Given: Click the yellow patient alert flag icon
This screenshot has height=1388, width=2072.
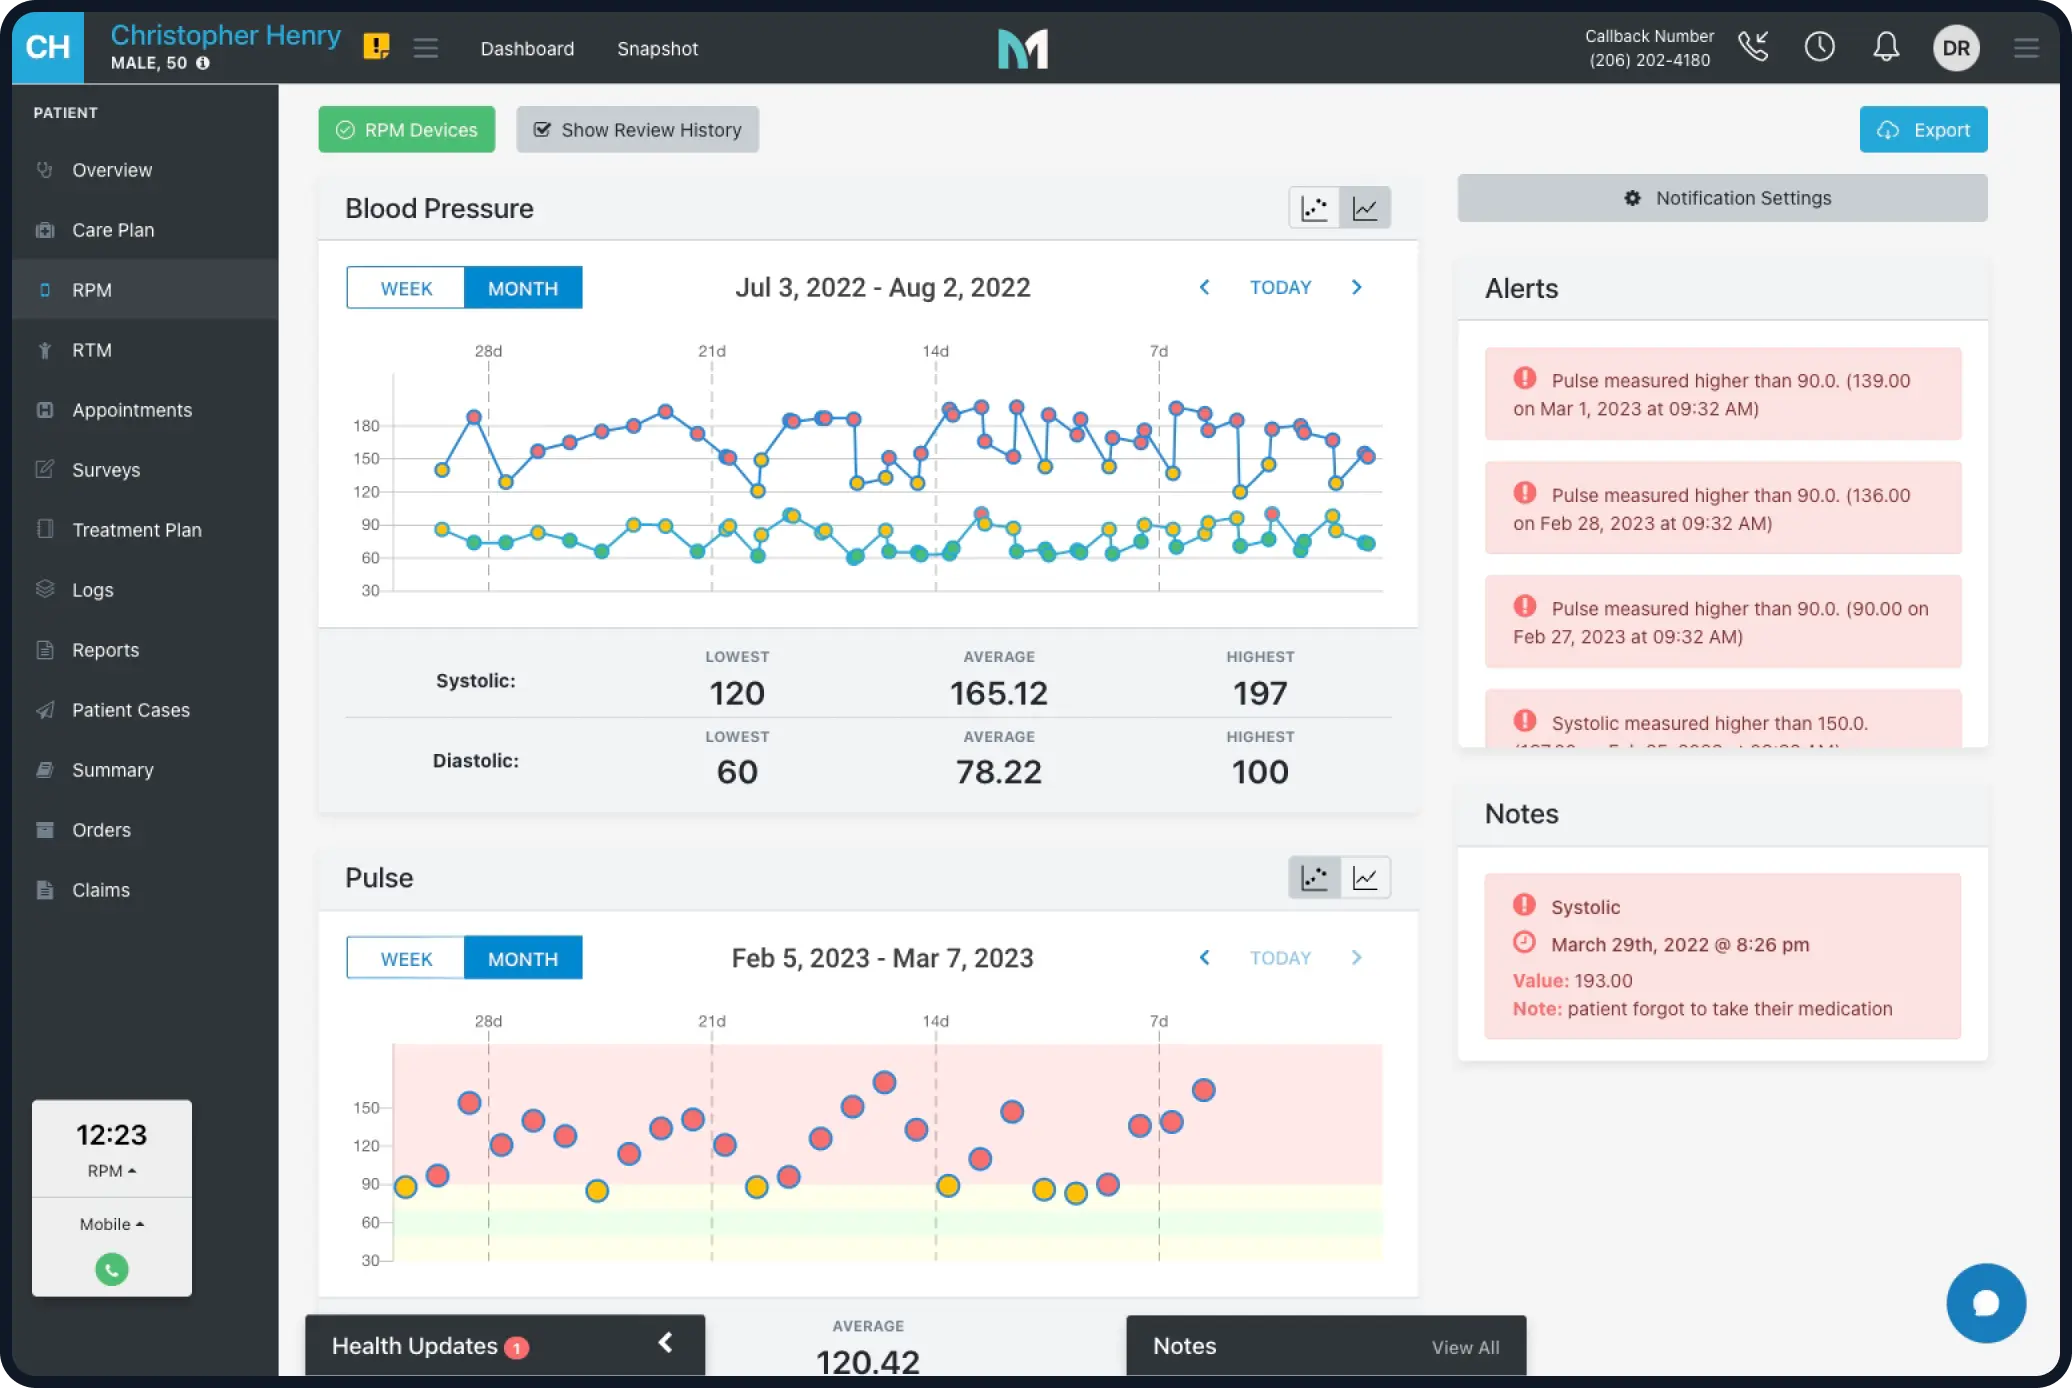Looking at the screenshot, I should pyautogui.click(x=376, y=47).
